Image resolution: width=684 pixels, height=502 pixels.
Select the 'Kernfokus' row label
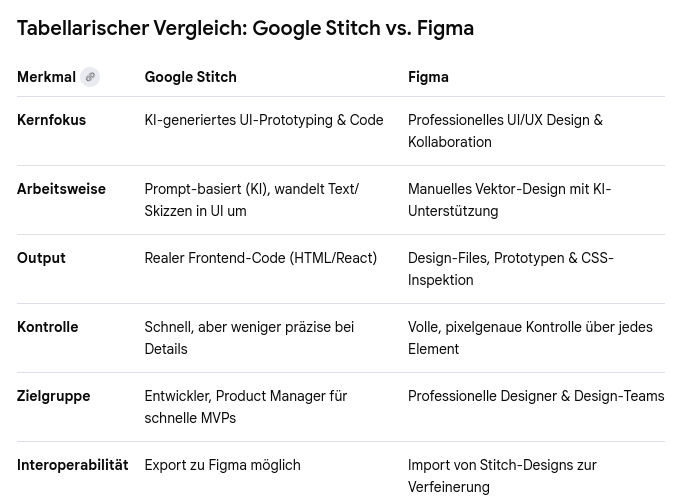coord(51,120)
